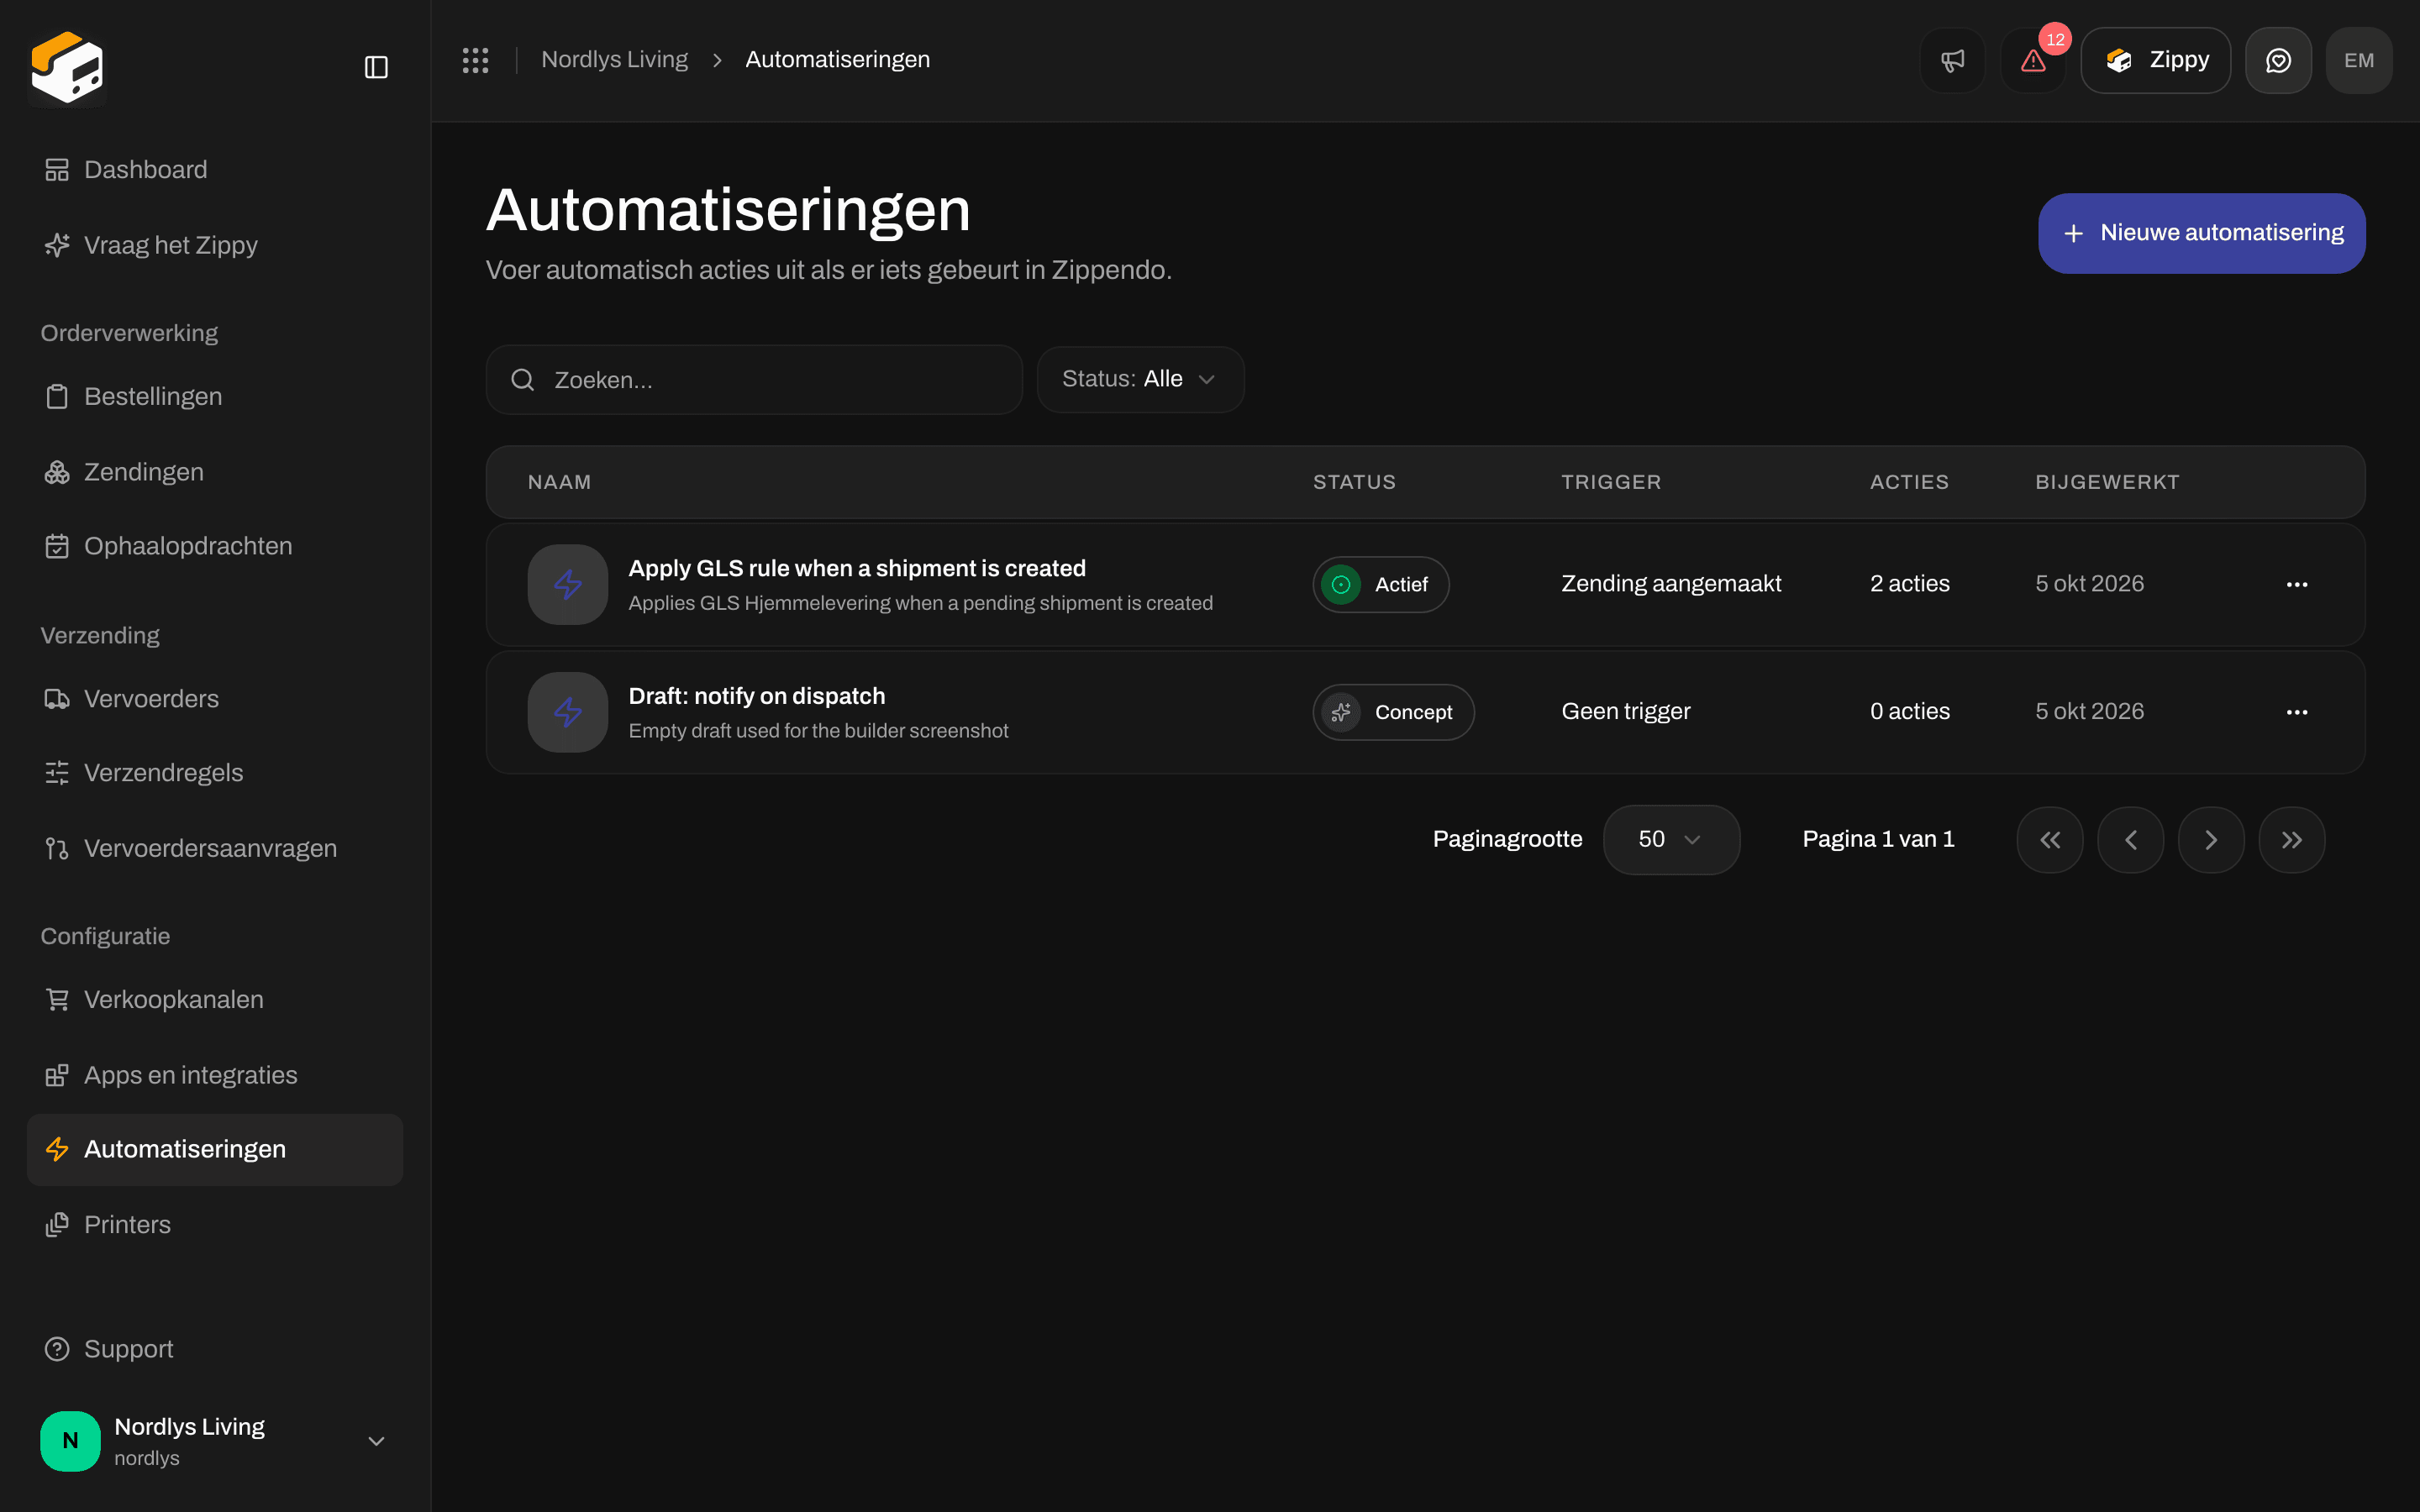Open Support
The height and width of the screenshot is (1512, 2420).
pos(215,1349)
